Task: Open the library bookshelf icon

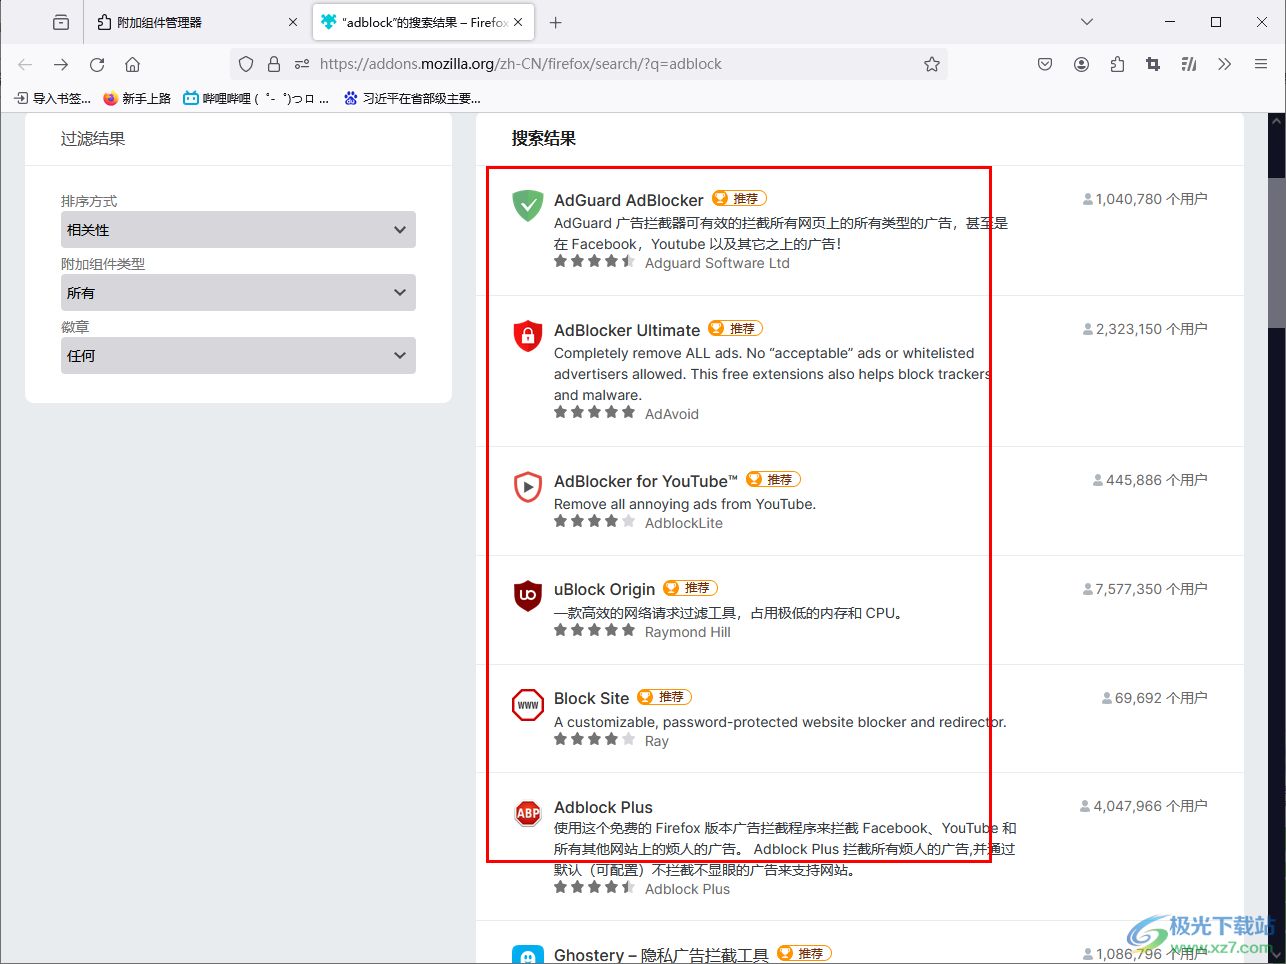Action: click(1189, 64)
